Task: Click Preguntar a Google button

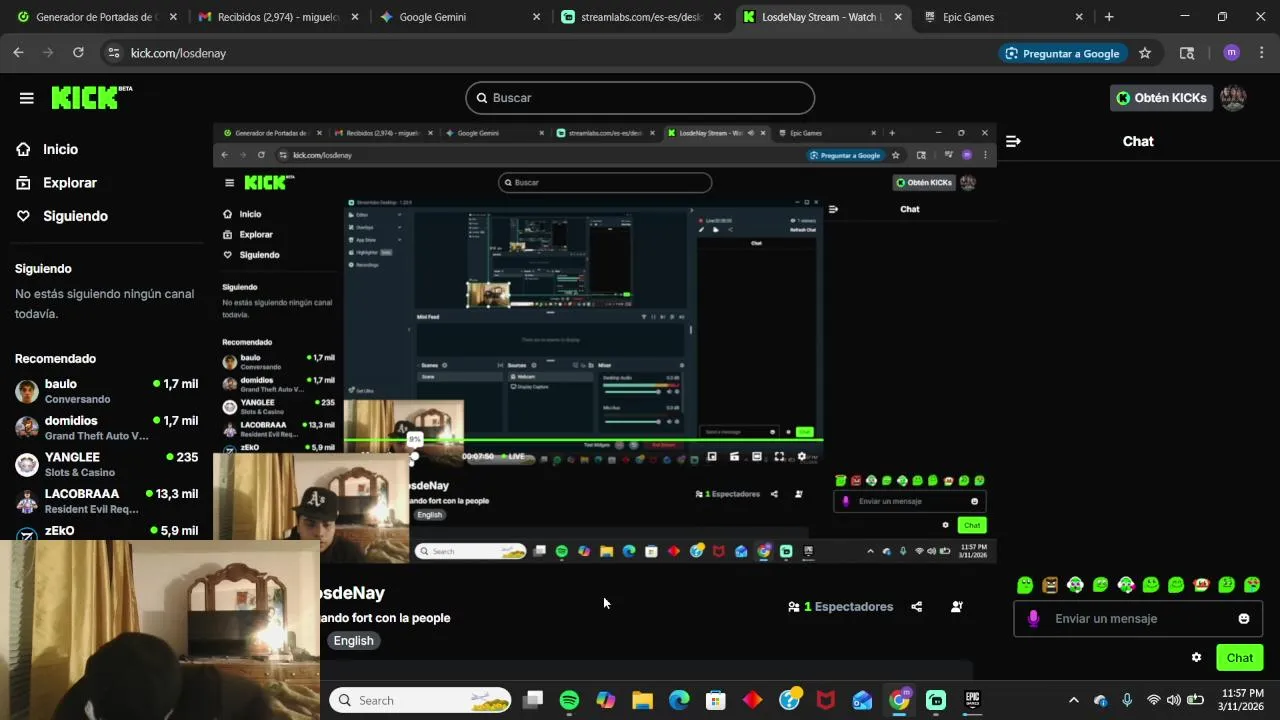Action: [x=1062, y=53]
